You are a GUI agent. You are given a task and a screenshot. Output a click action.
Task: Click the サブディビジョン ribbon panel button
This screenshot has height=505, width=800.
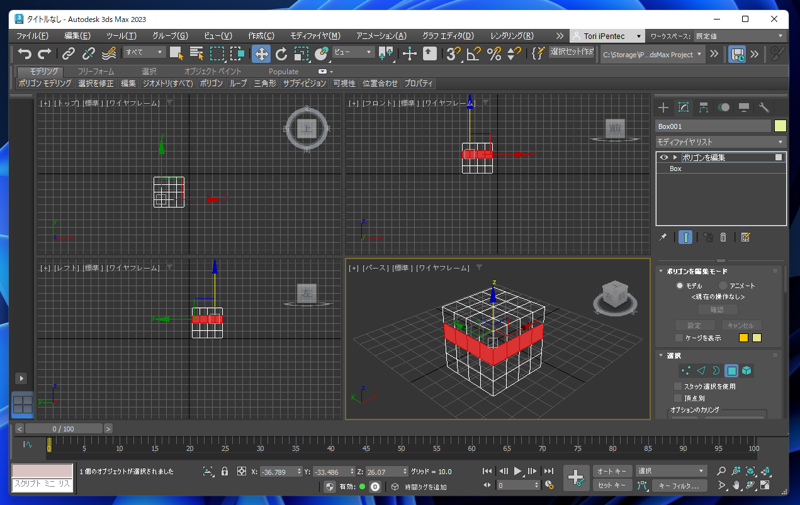[x=305, y=83]
